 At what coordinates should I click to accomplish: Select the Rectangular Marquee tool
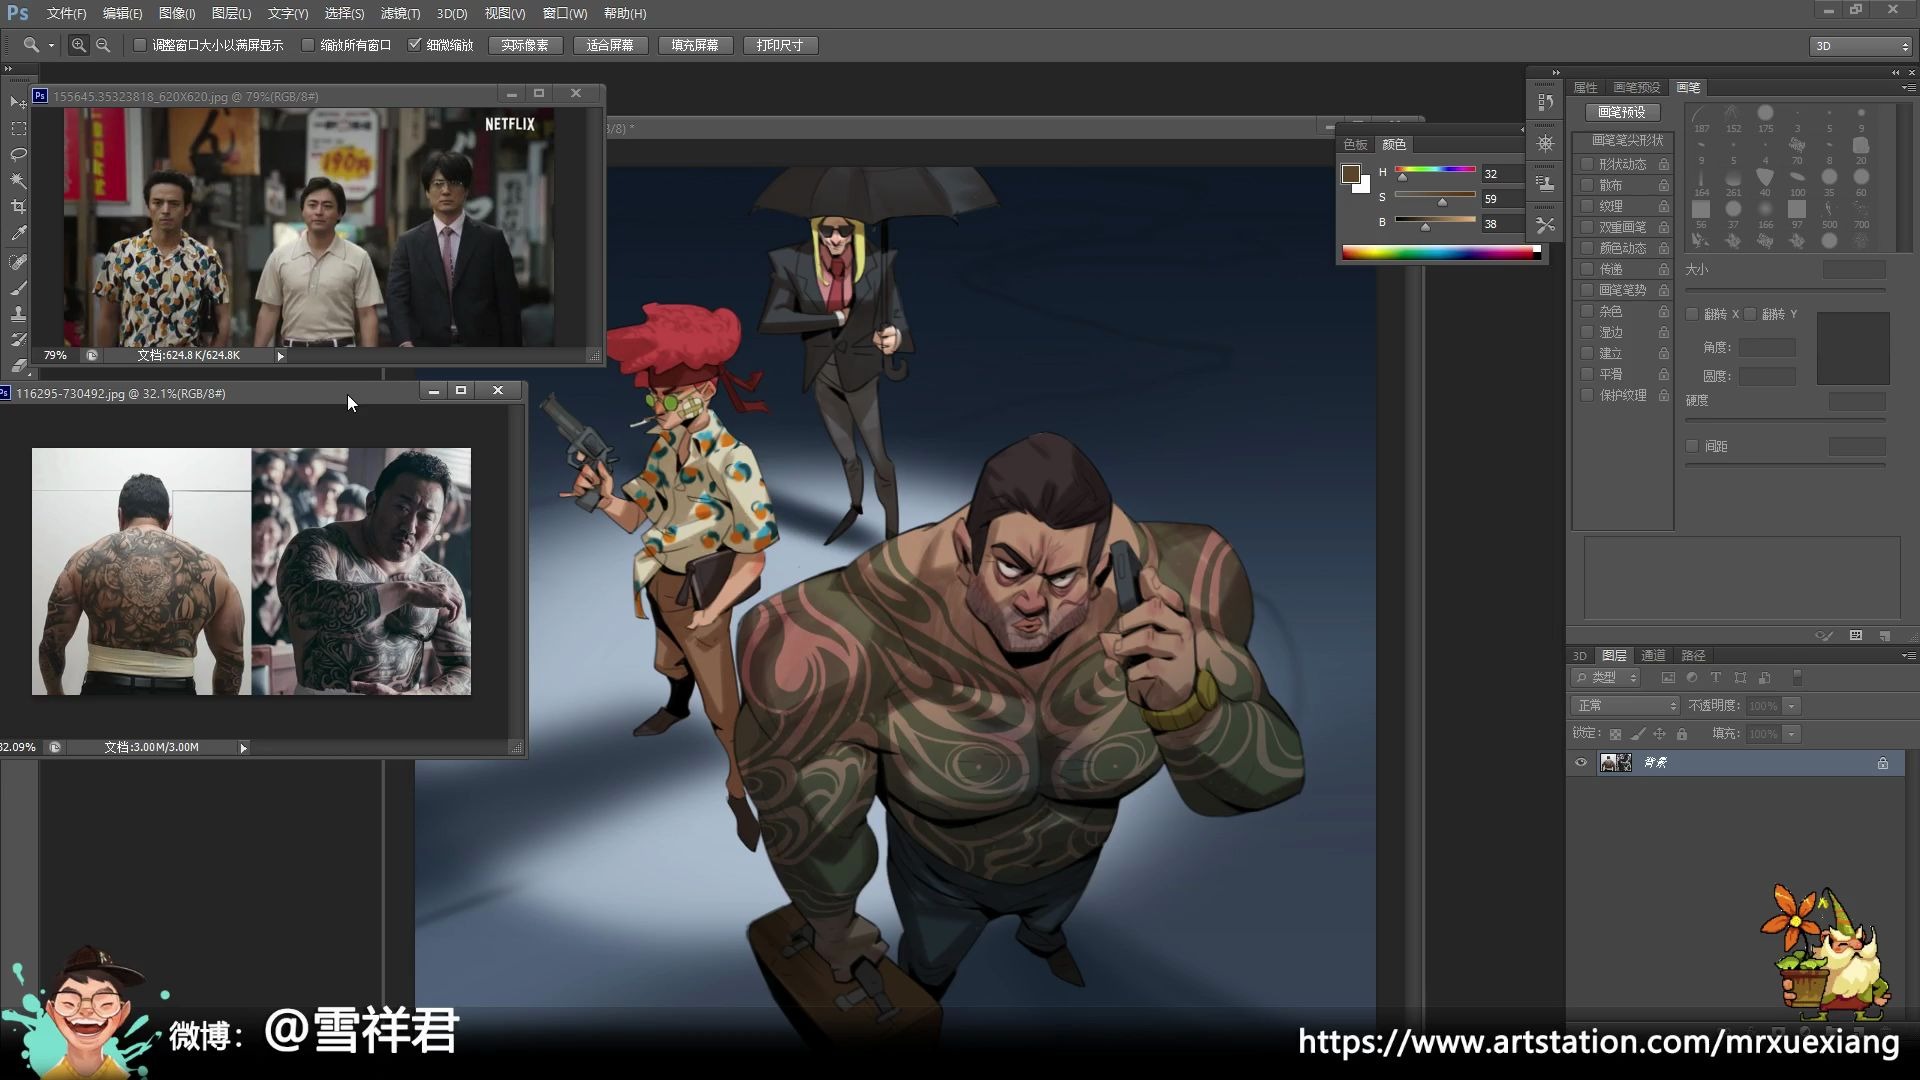pos(18,129)
